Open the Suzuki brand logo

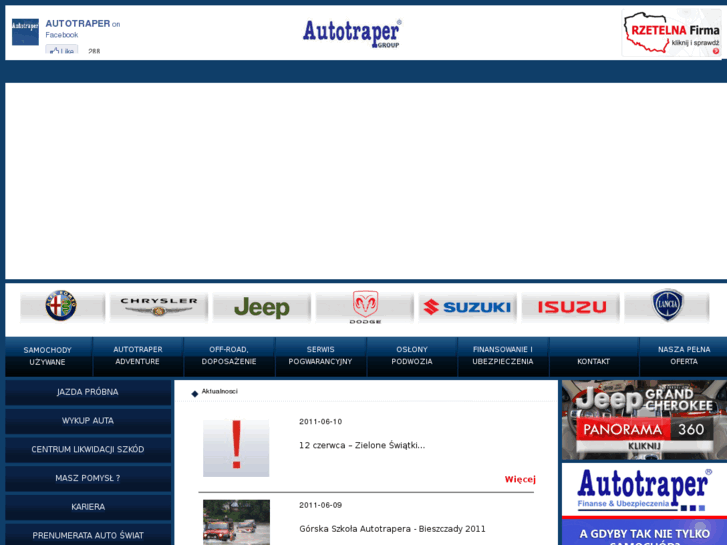(467, 307)
